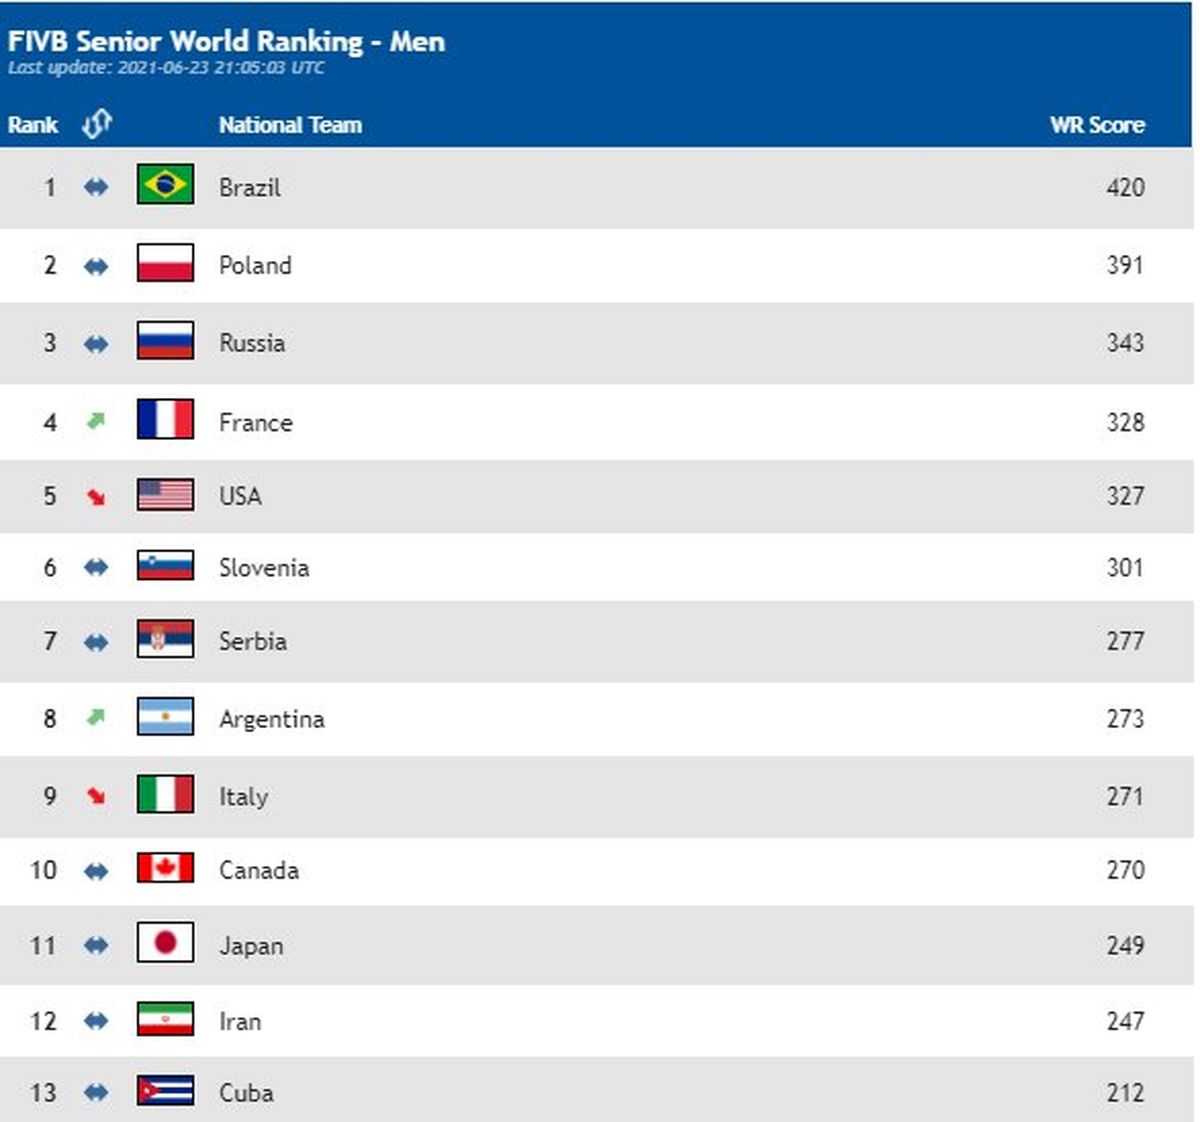This screenshot has height=1122, width=1200.
Task: Sort by the National Team header
Action: [x=290, y=125]
